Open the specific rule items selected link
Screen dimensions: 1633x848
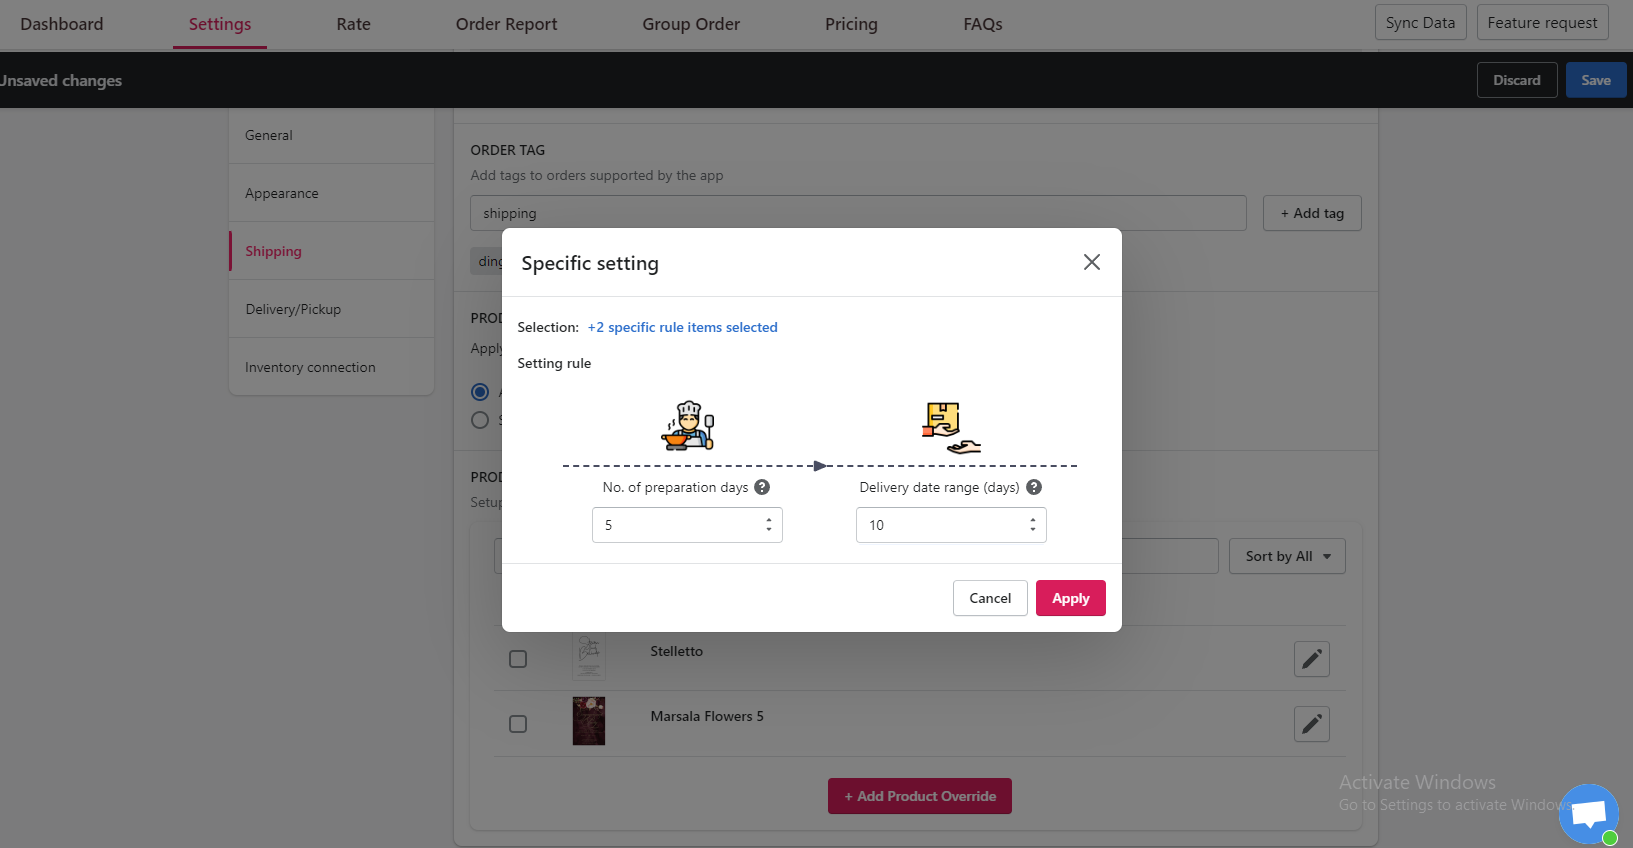(682, 327)
